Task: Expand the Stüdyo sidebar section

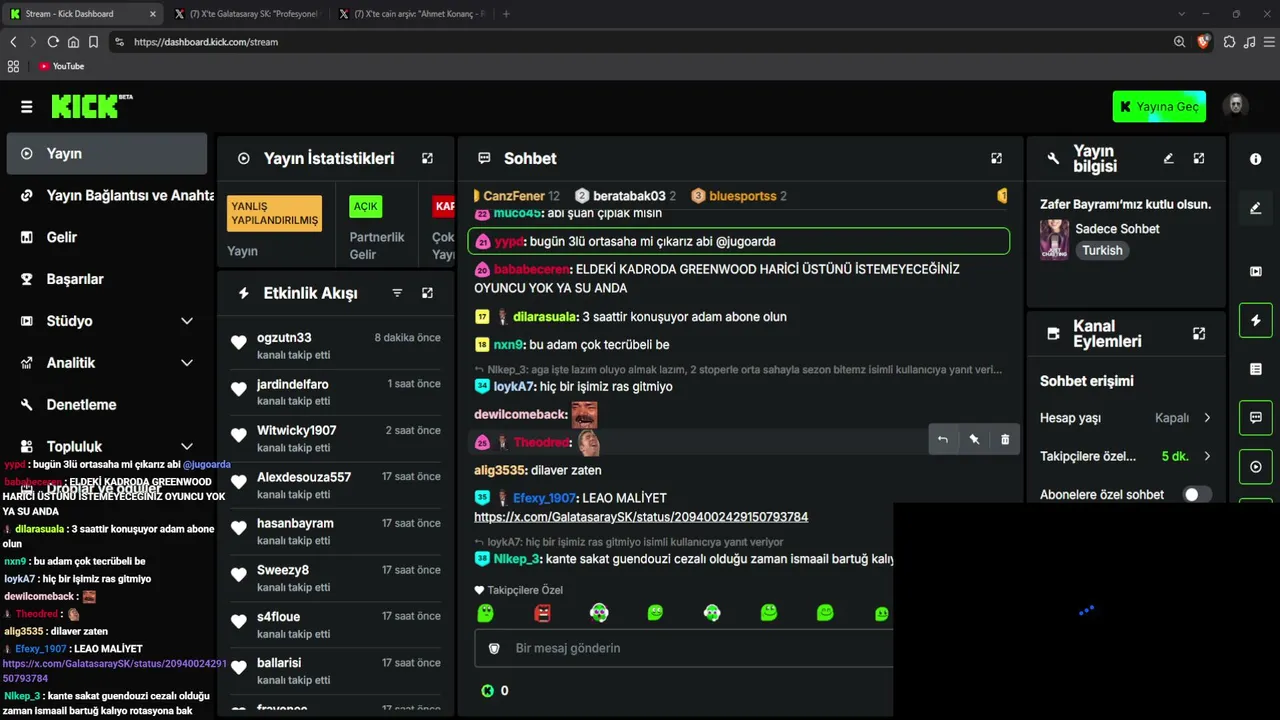Action: 186,321
